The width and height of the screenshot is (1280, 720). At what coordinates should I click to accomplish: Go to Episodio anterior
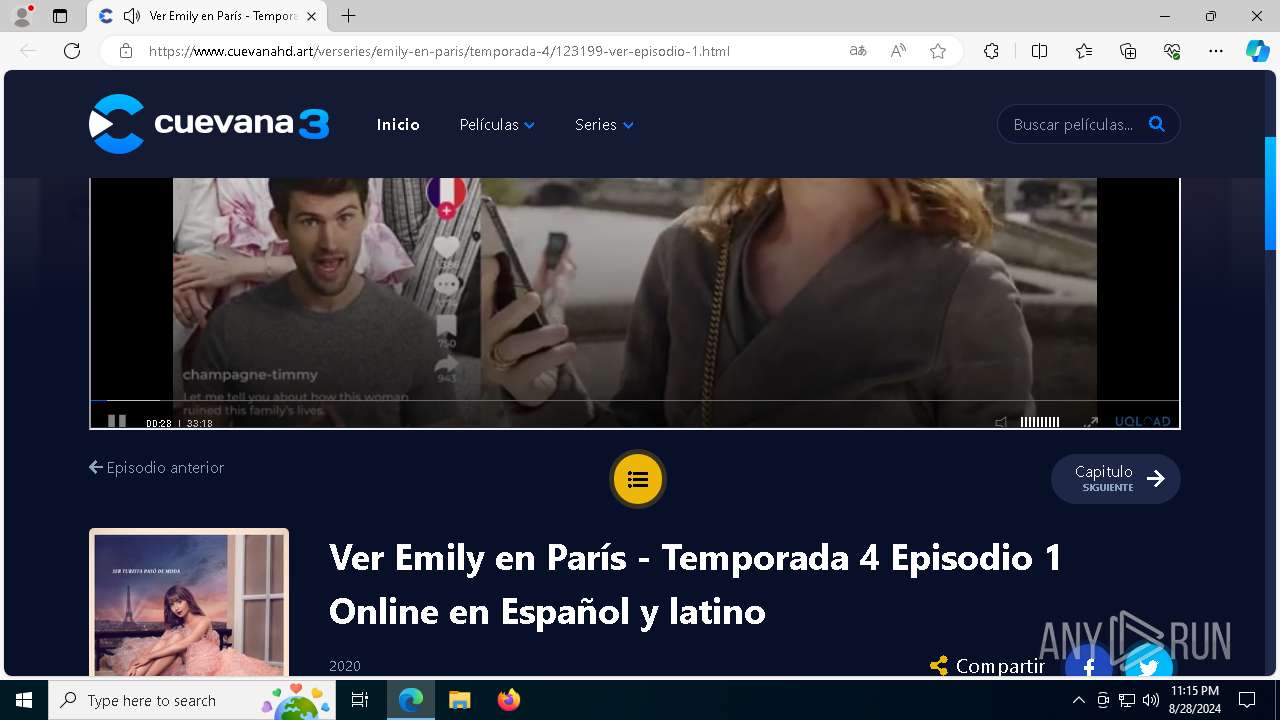tap(157, 467)
